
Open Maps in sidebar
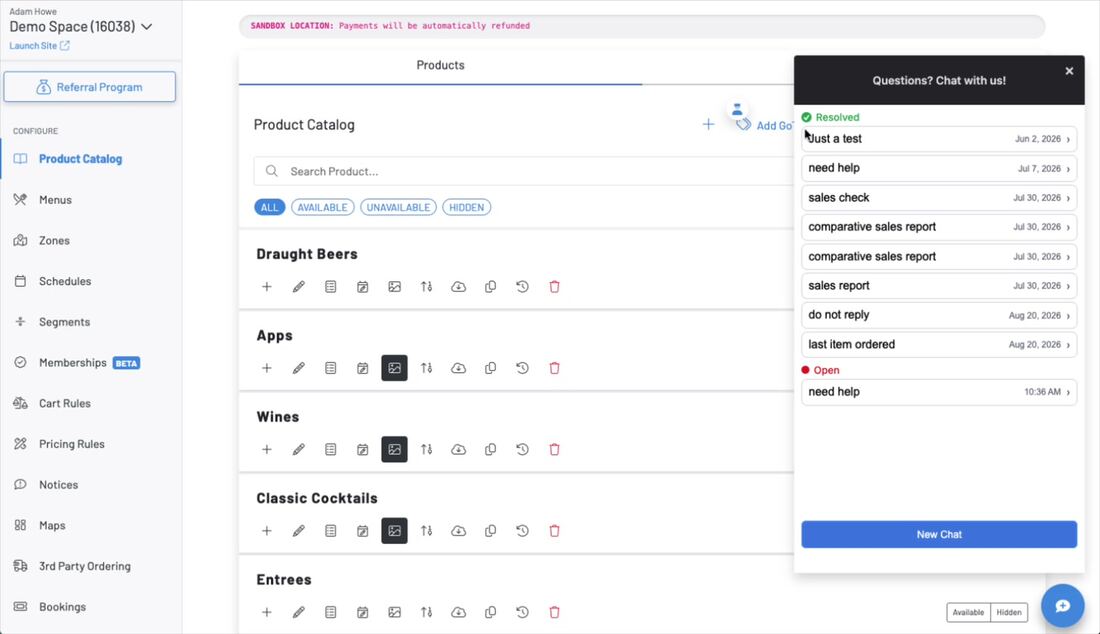[52, 525]
